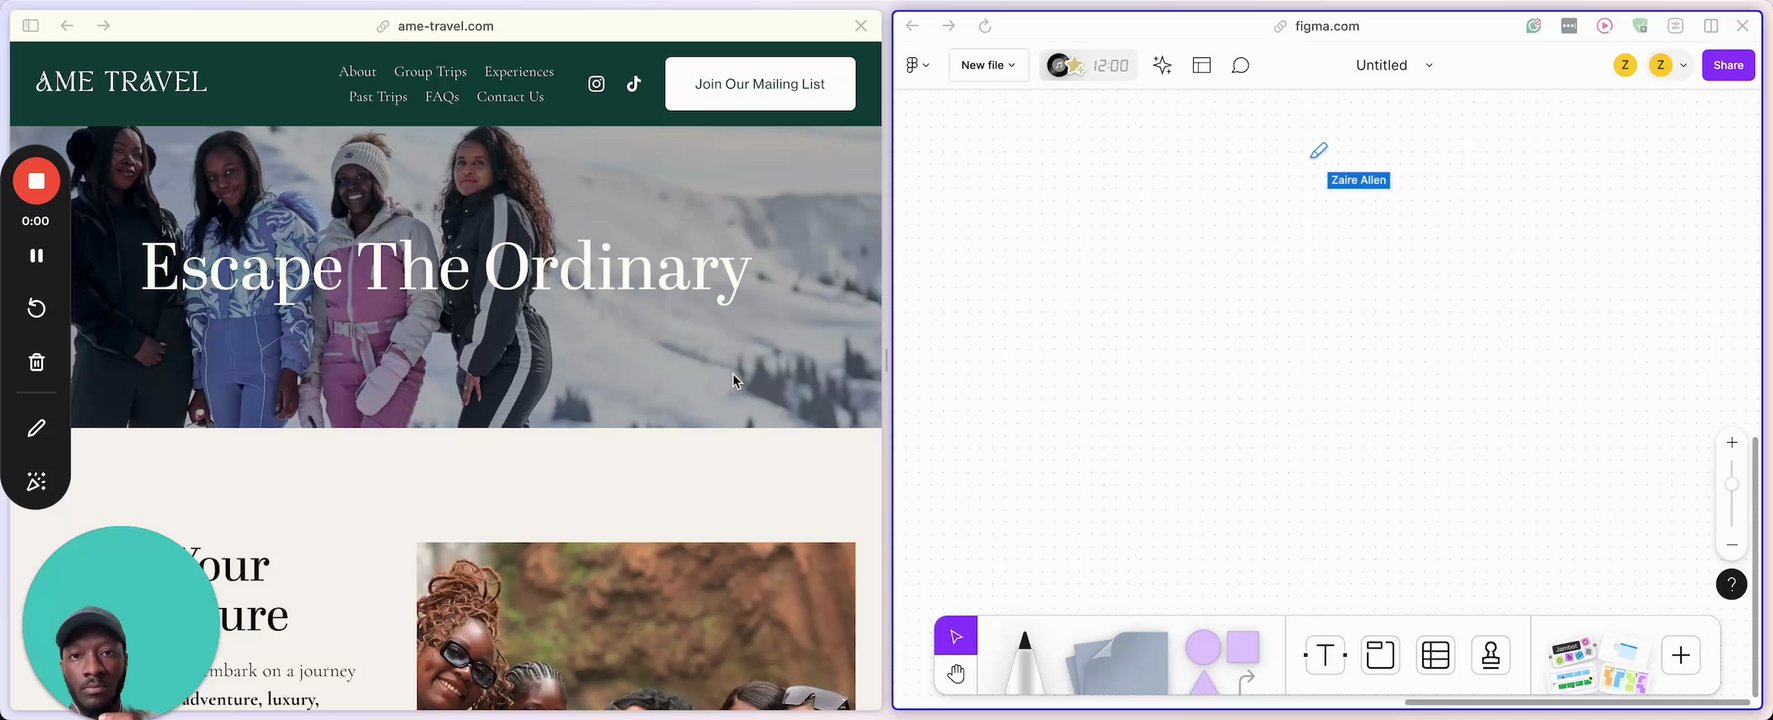Select the Section tool in FigJam toolbar
Screen dimensions: 1773x720
tap(1380, 655)
